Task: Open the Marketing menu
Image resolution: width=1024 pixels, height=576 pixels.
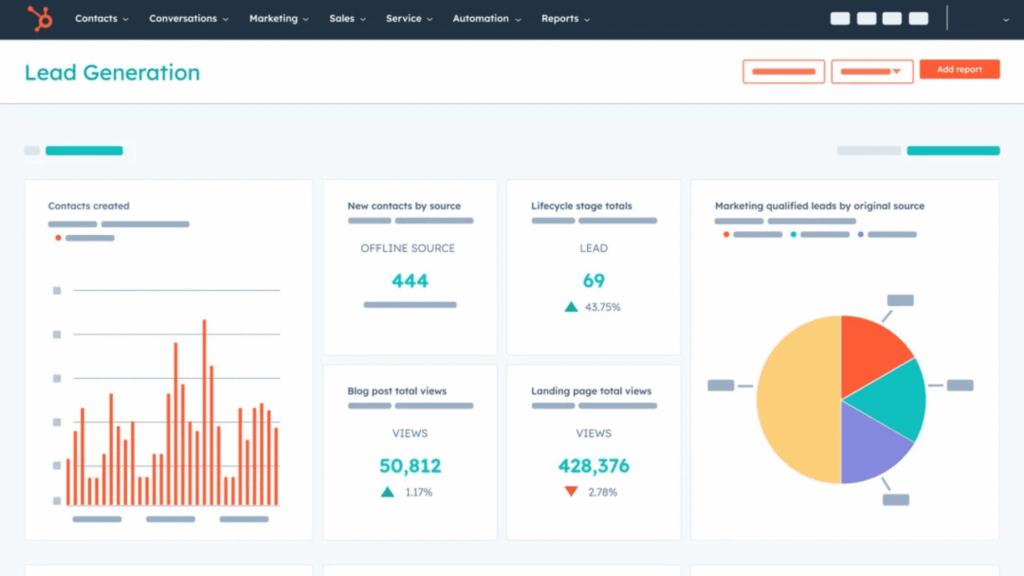Action: click(x=279, y=19)
